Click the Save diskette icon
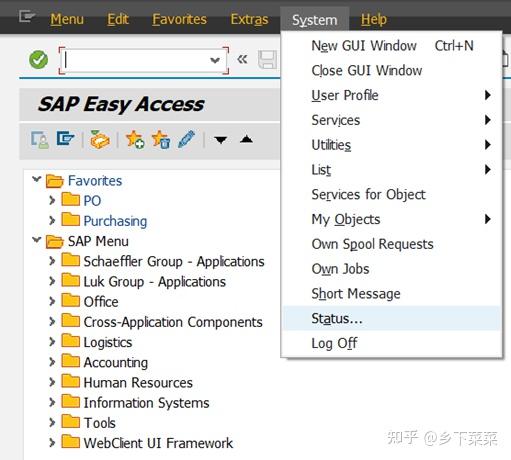 pos(267,60)
